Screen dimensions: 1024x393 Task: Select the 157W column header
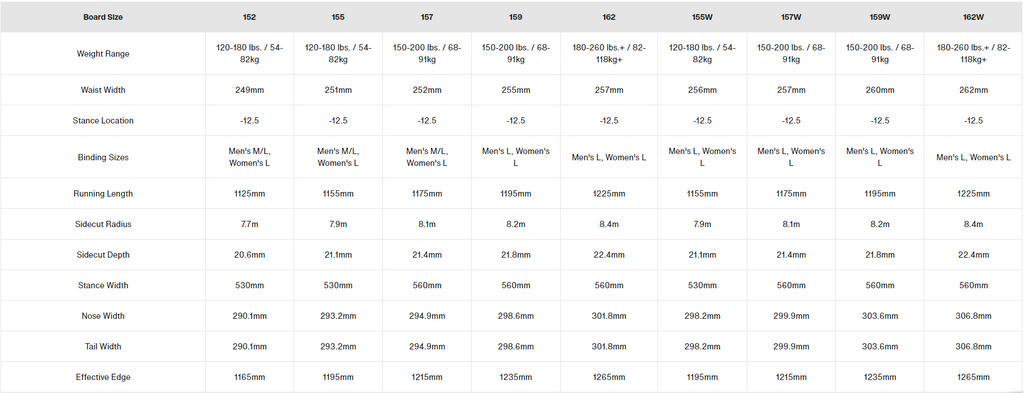tap(792, 18)
